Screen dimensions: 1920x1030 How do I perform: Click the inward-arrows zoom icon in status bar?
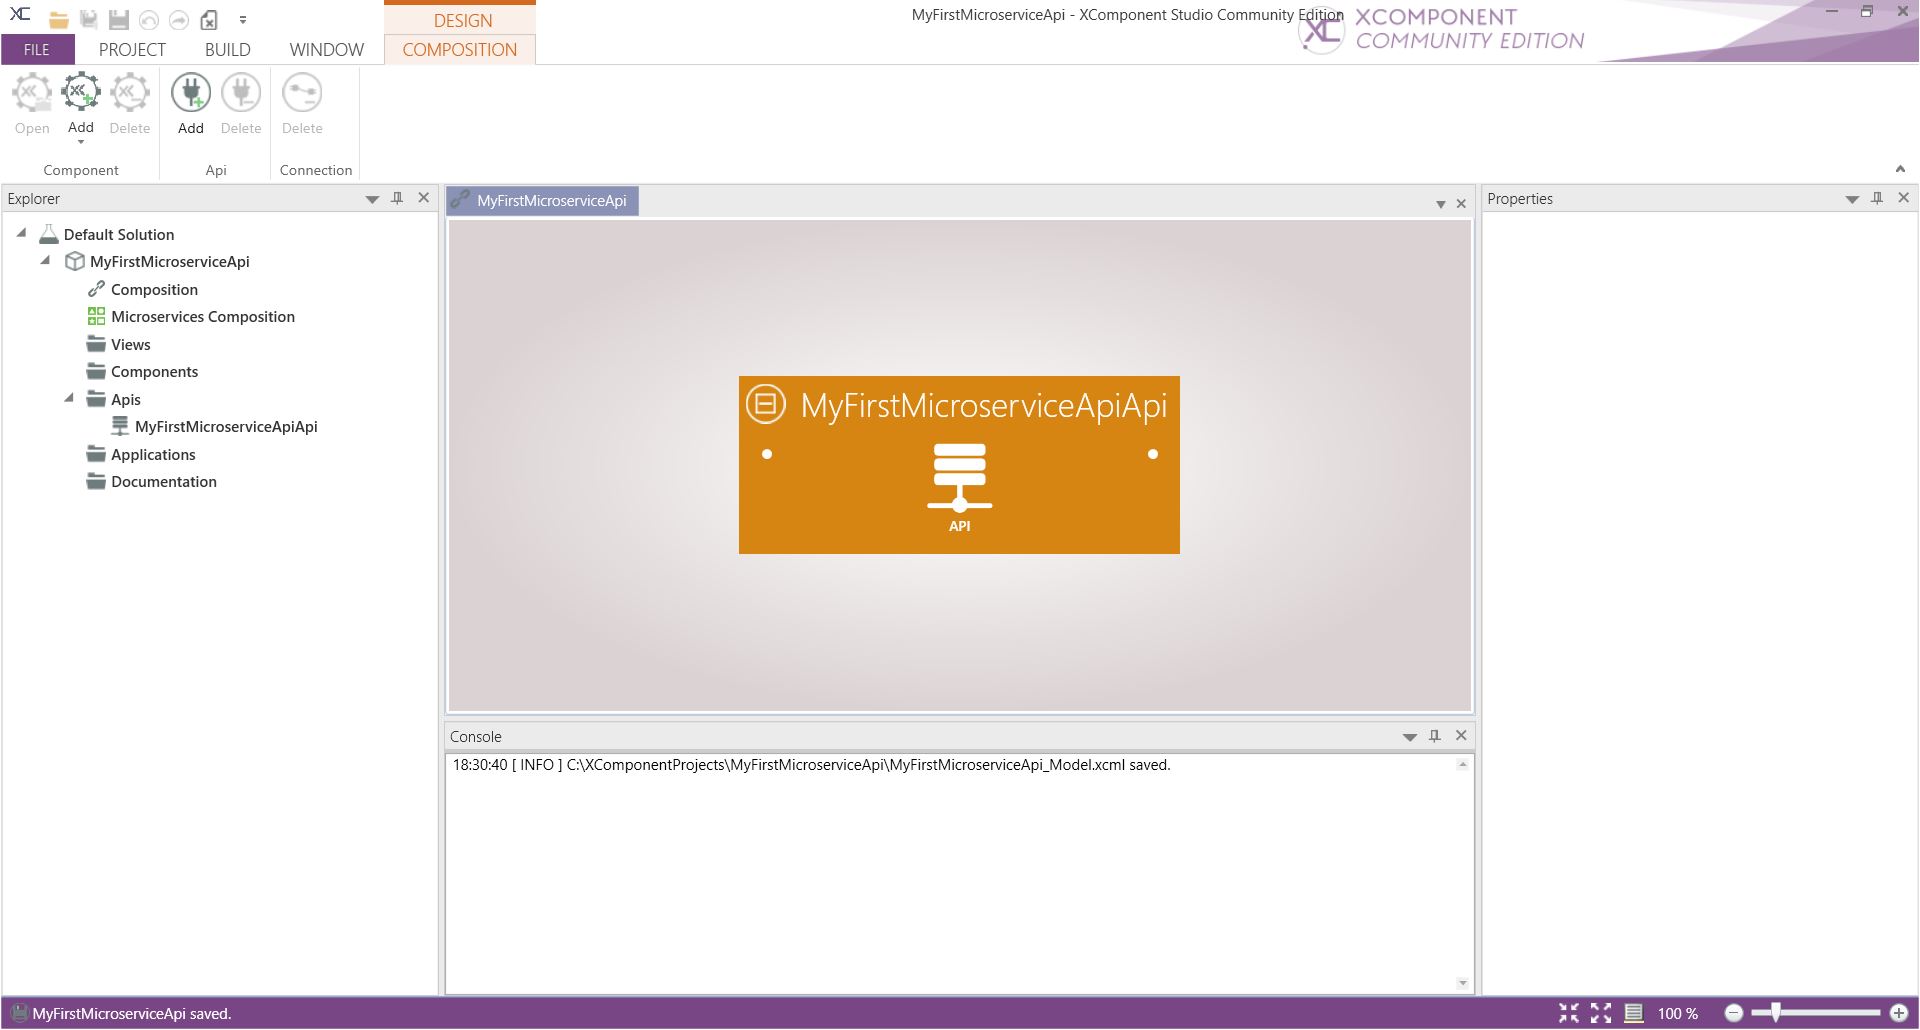[1569, 1013]
